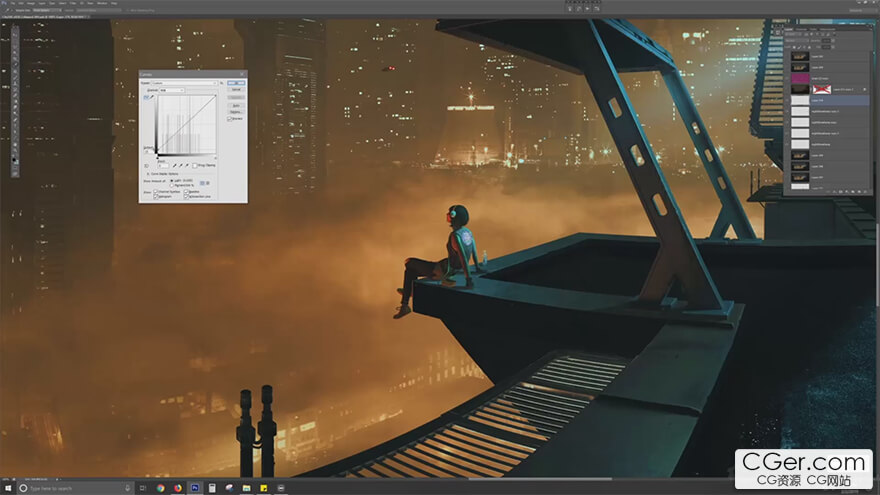The width and height of the screenshot is (880, 495).
Task: Confirm Curves with the OK button
Action: (x=236, y=83)
